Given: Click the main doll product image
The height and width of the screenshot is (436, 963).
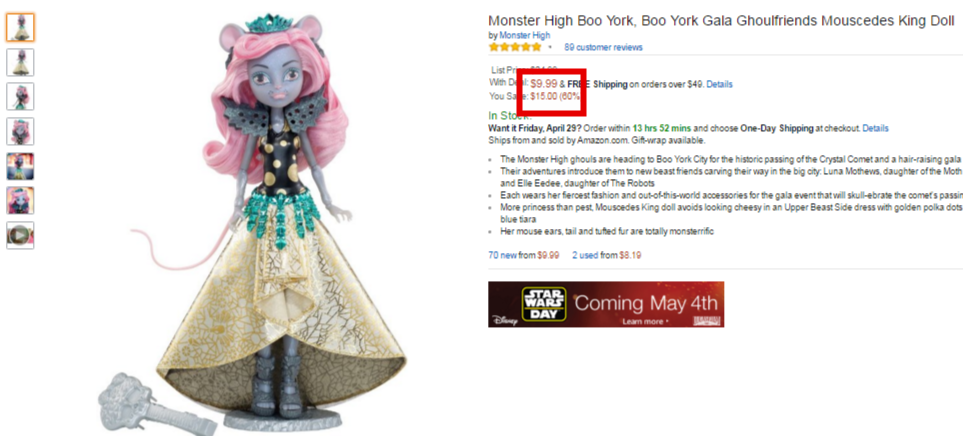Looking at the screenshot, I should click(x=252, y=221).
